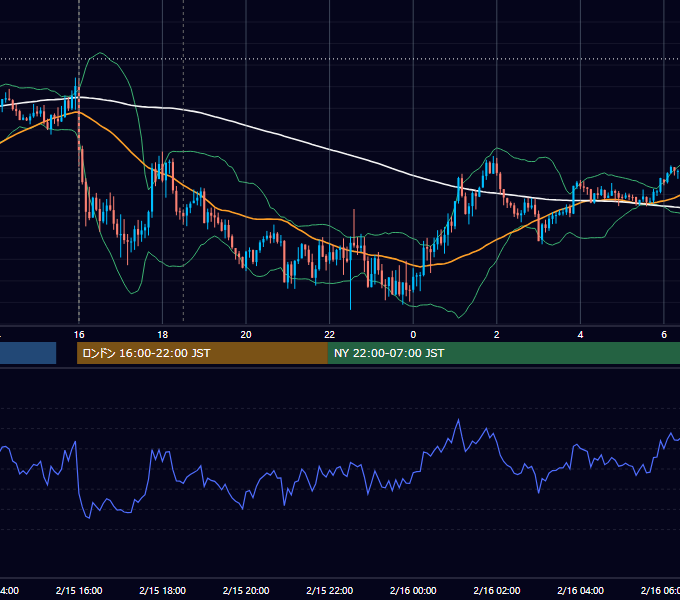Click hour label 2 on price chart axis
This screenshot has width=680, height=600.
click(497, 335)
